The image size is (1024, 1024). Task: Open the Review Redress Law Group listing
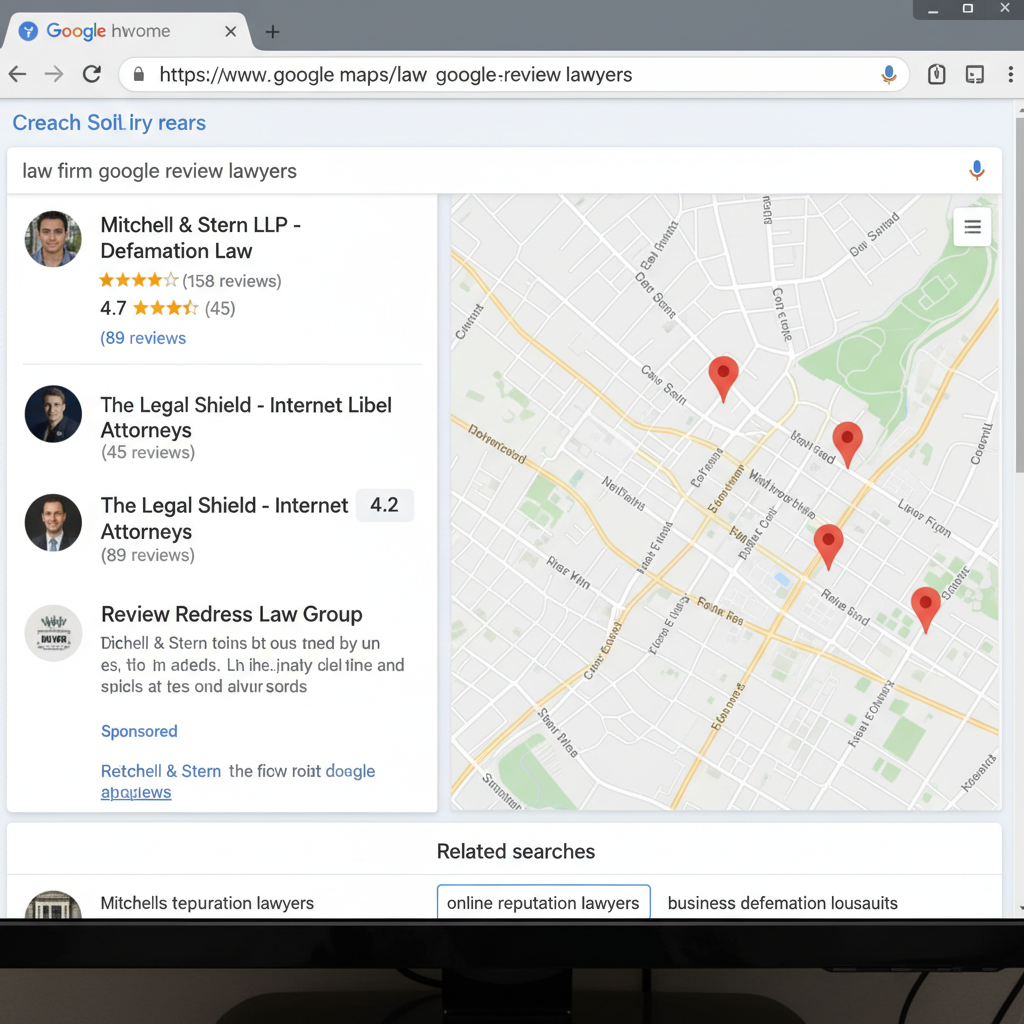point(231,614)
